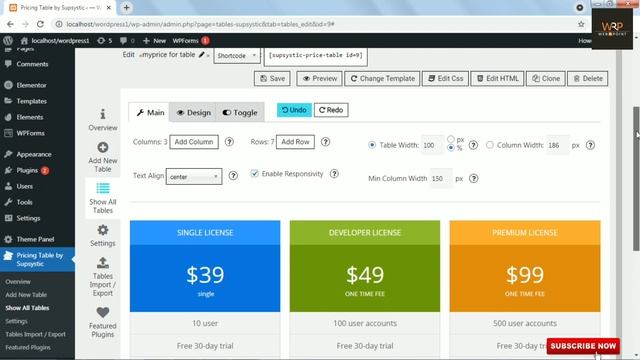Click the Table Width value field
Viewport: 640px width, 360px height.
(432, 145)
